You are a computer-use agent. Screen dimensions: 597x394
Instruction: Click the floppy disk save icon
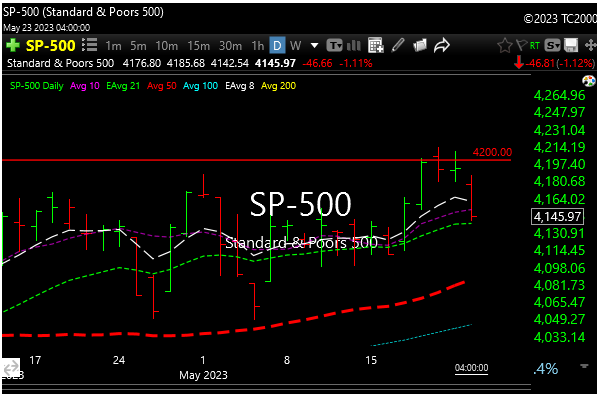tap(571, 46)
